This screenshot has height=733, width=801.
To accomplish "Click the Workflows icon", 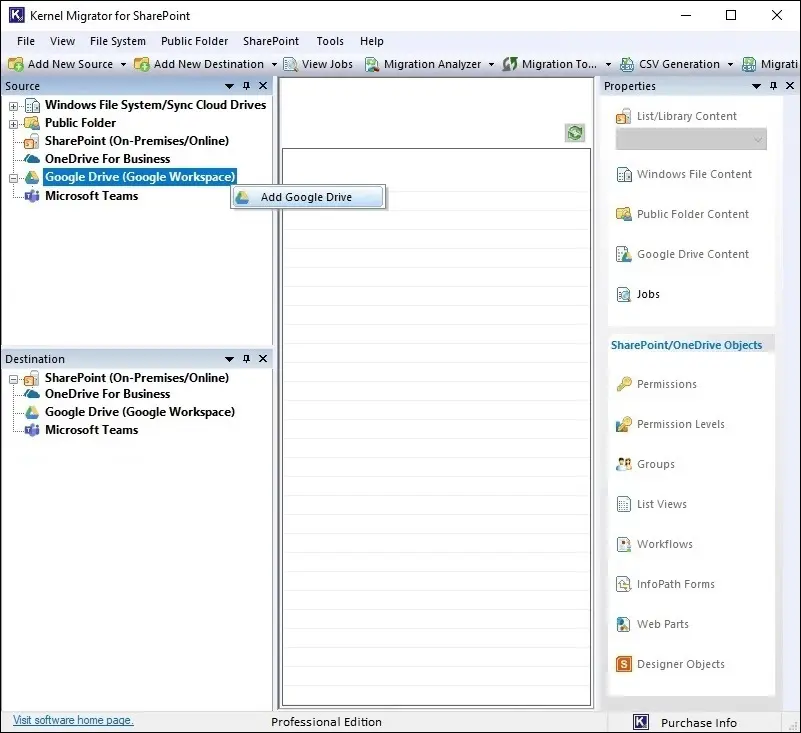I will pyautogui.click(x=624, y=545).
